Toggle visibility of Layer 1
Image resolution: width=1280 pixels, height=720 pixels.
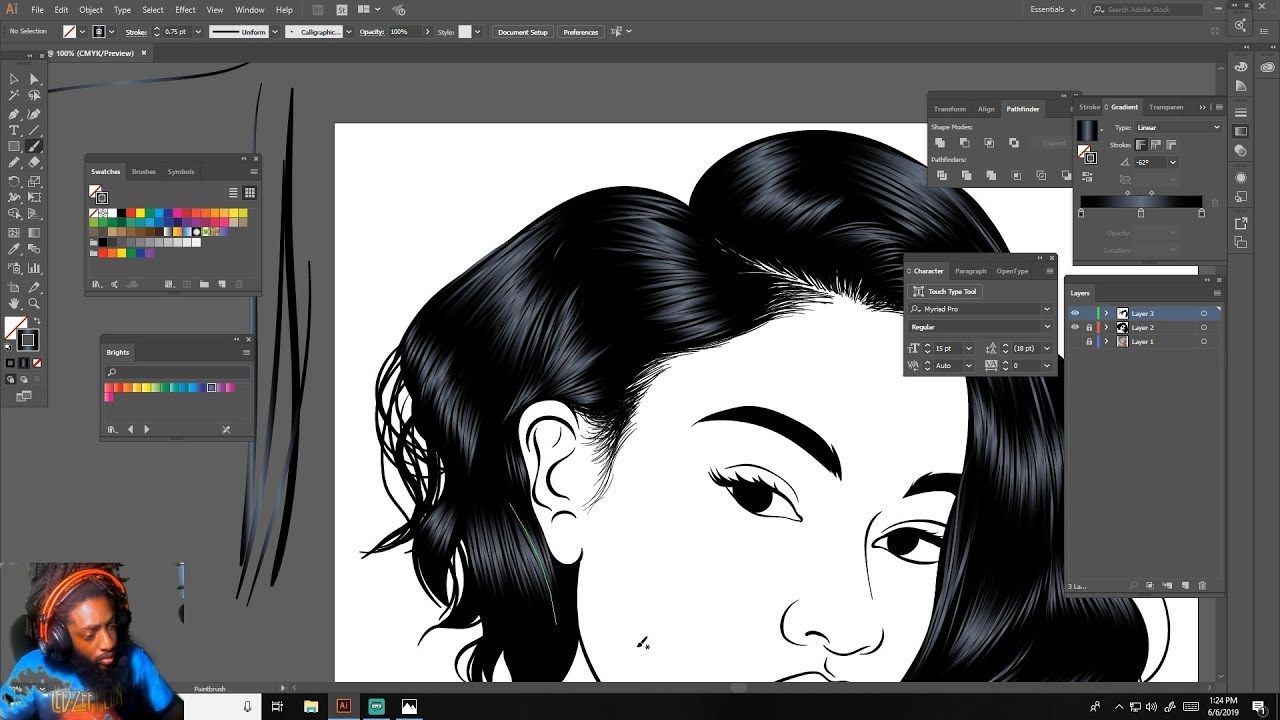[x=1075, y=341]
